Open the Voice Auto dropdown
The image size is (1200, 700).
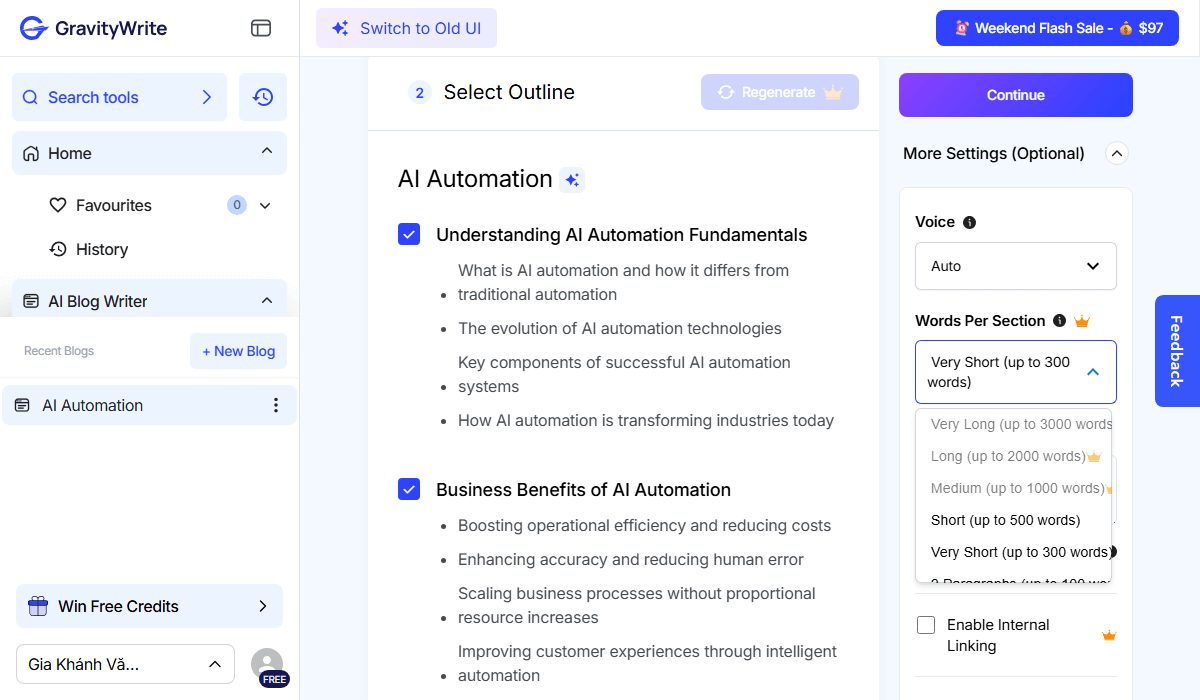[x=1015, y=266]
